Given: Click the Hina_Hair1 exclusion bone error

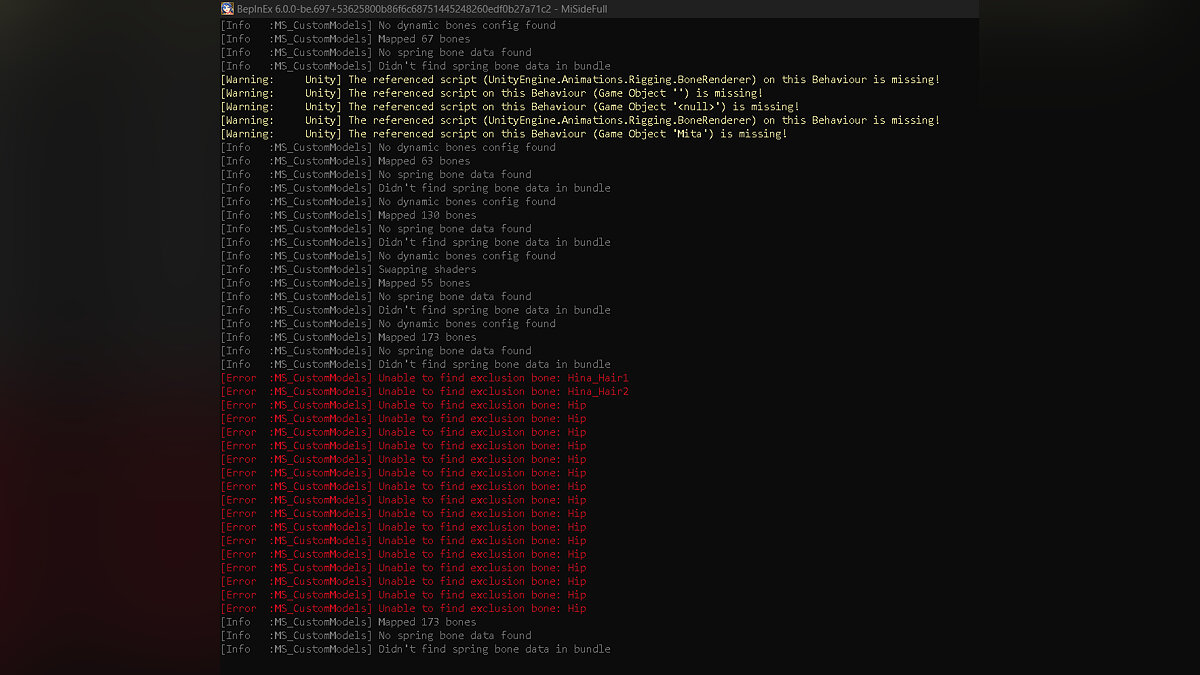Looking at the screenshot, I should (x=503, y=378).
